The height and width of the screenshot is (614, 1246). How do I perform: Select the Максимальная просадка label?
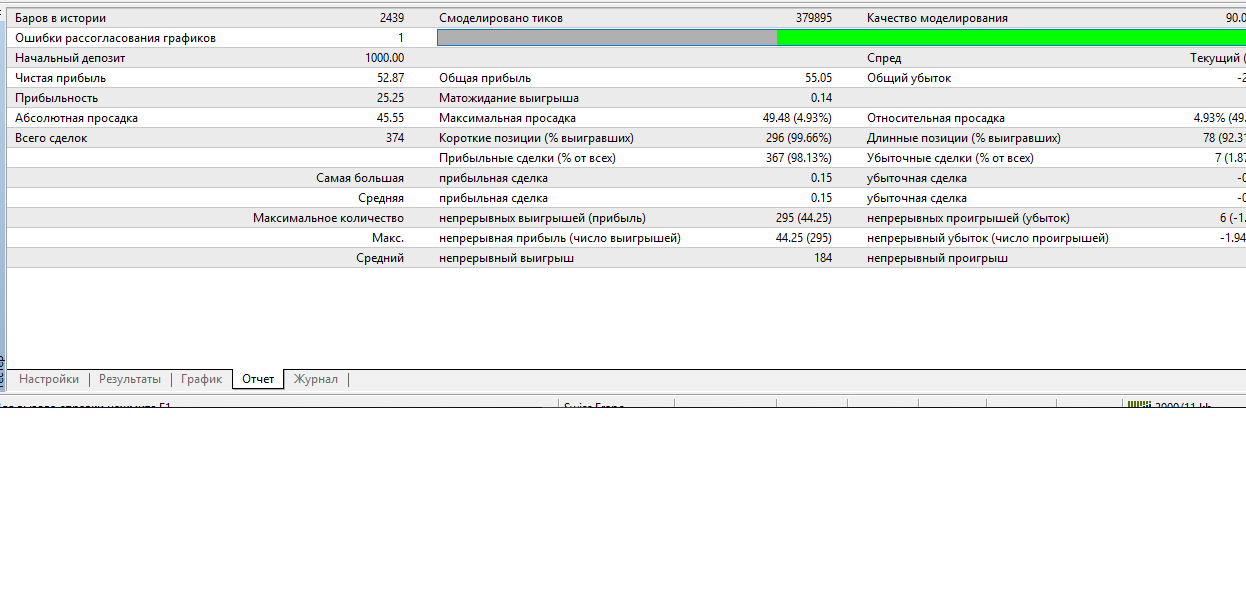tap(507, 118)
